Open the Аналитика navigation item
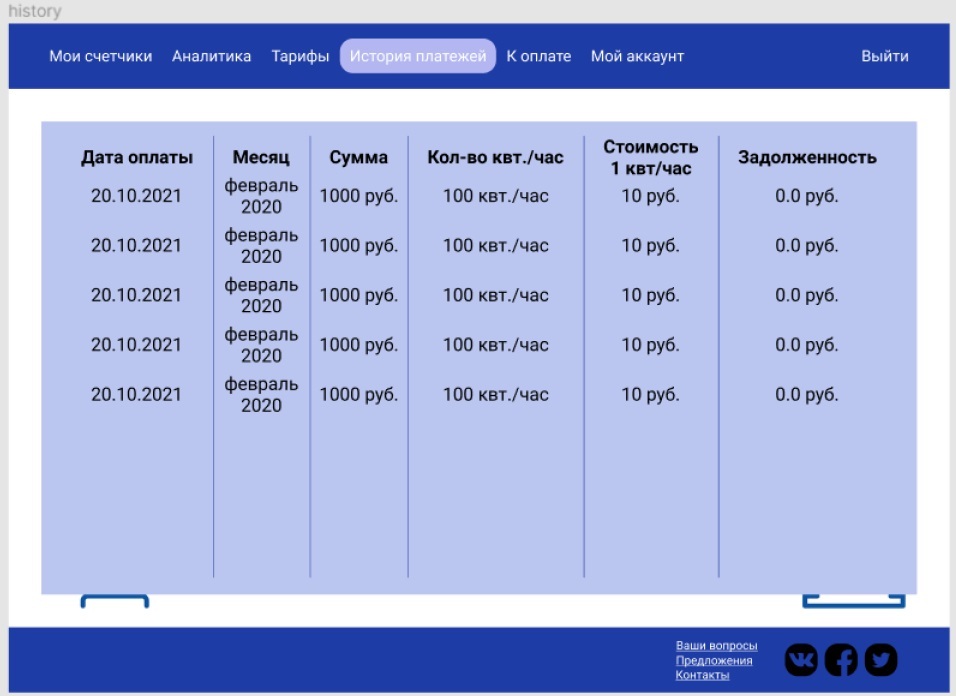This screenshot has width=956, height=696. point(211,56)
